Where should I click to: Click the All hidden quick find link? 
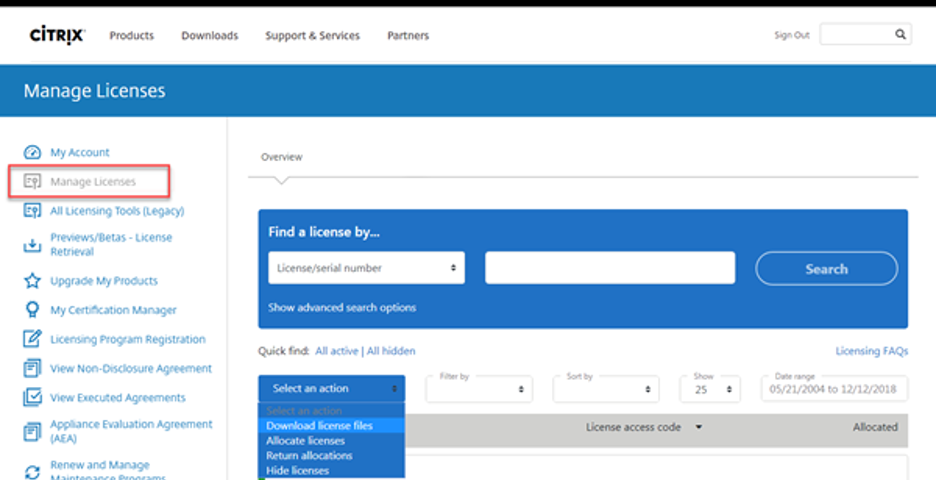pyautogui.click(x=391, y=351)
